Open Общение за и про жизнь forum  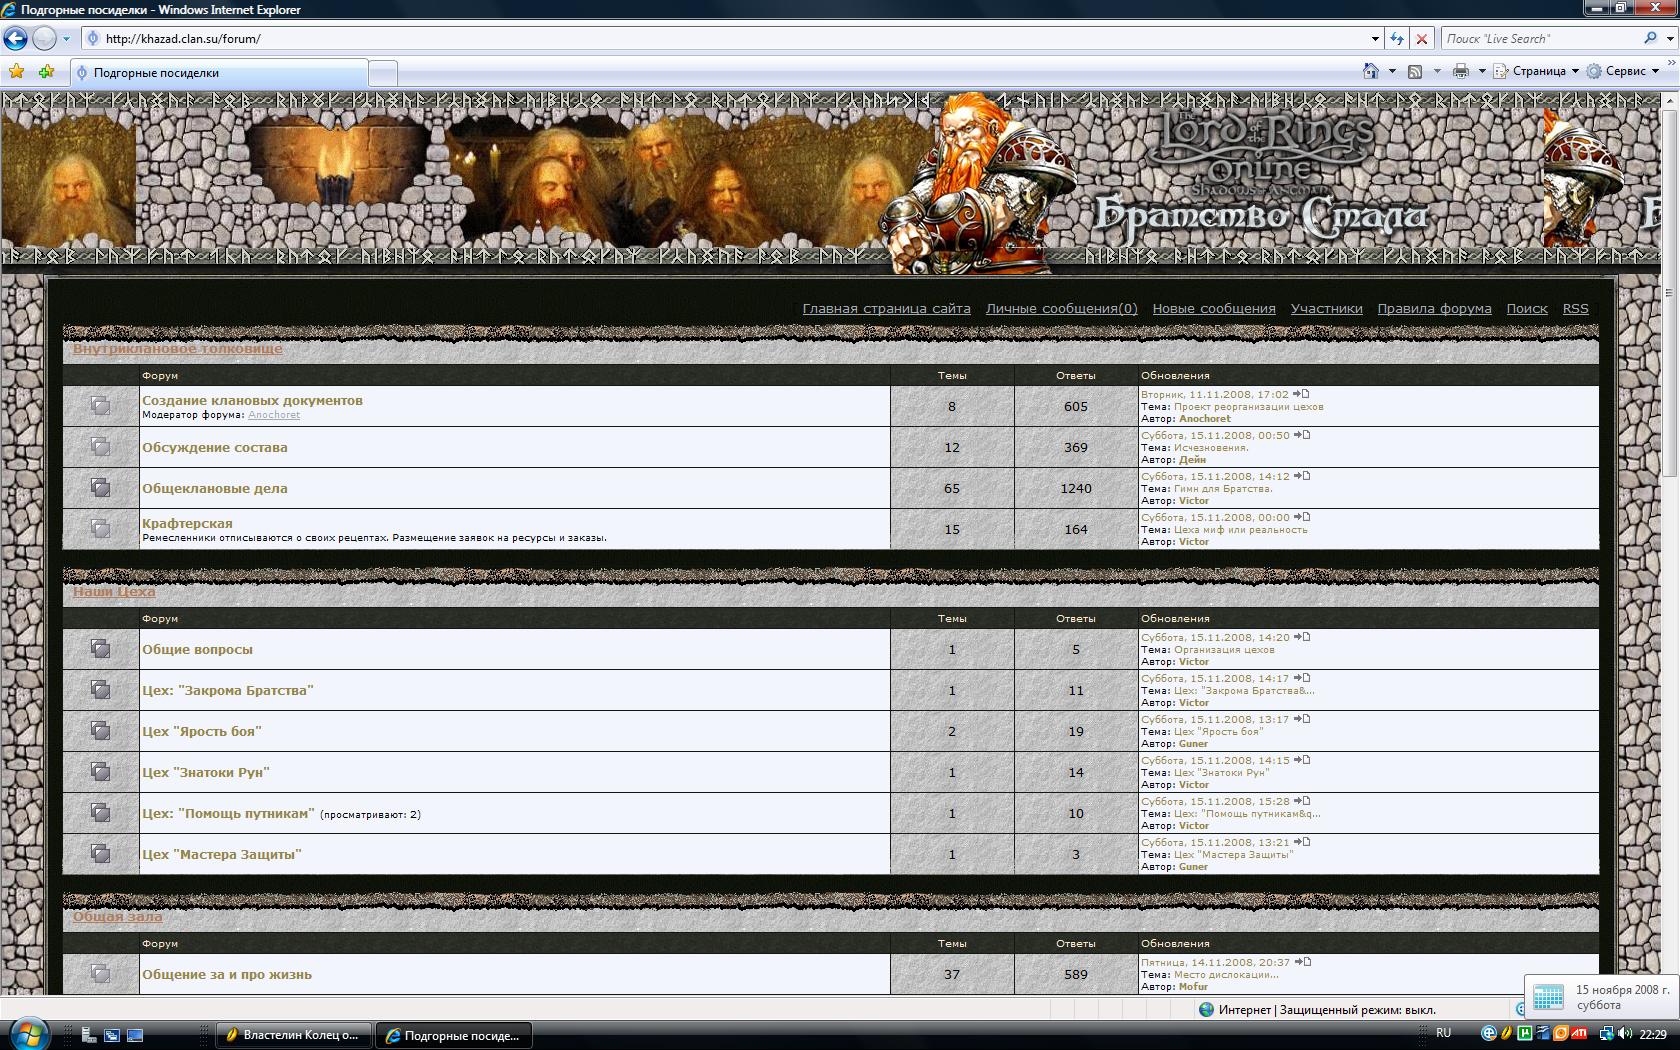point(227,974)
